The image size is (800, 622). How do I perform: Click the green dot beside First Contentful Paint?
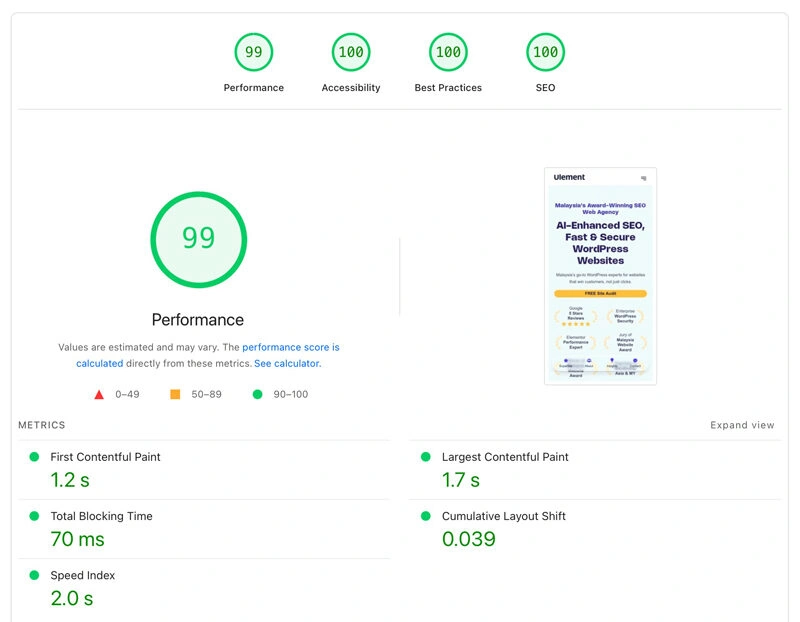pyautogui.click(x=34, y=457)
